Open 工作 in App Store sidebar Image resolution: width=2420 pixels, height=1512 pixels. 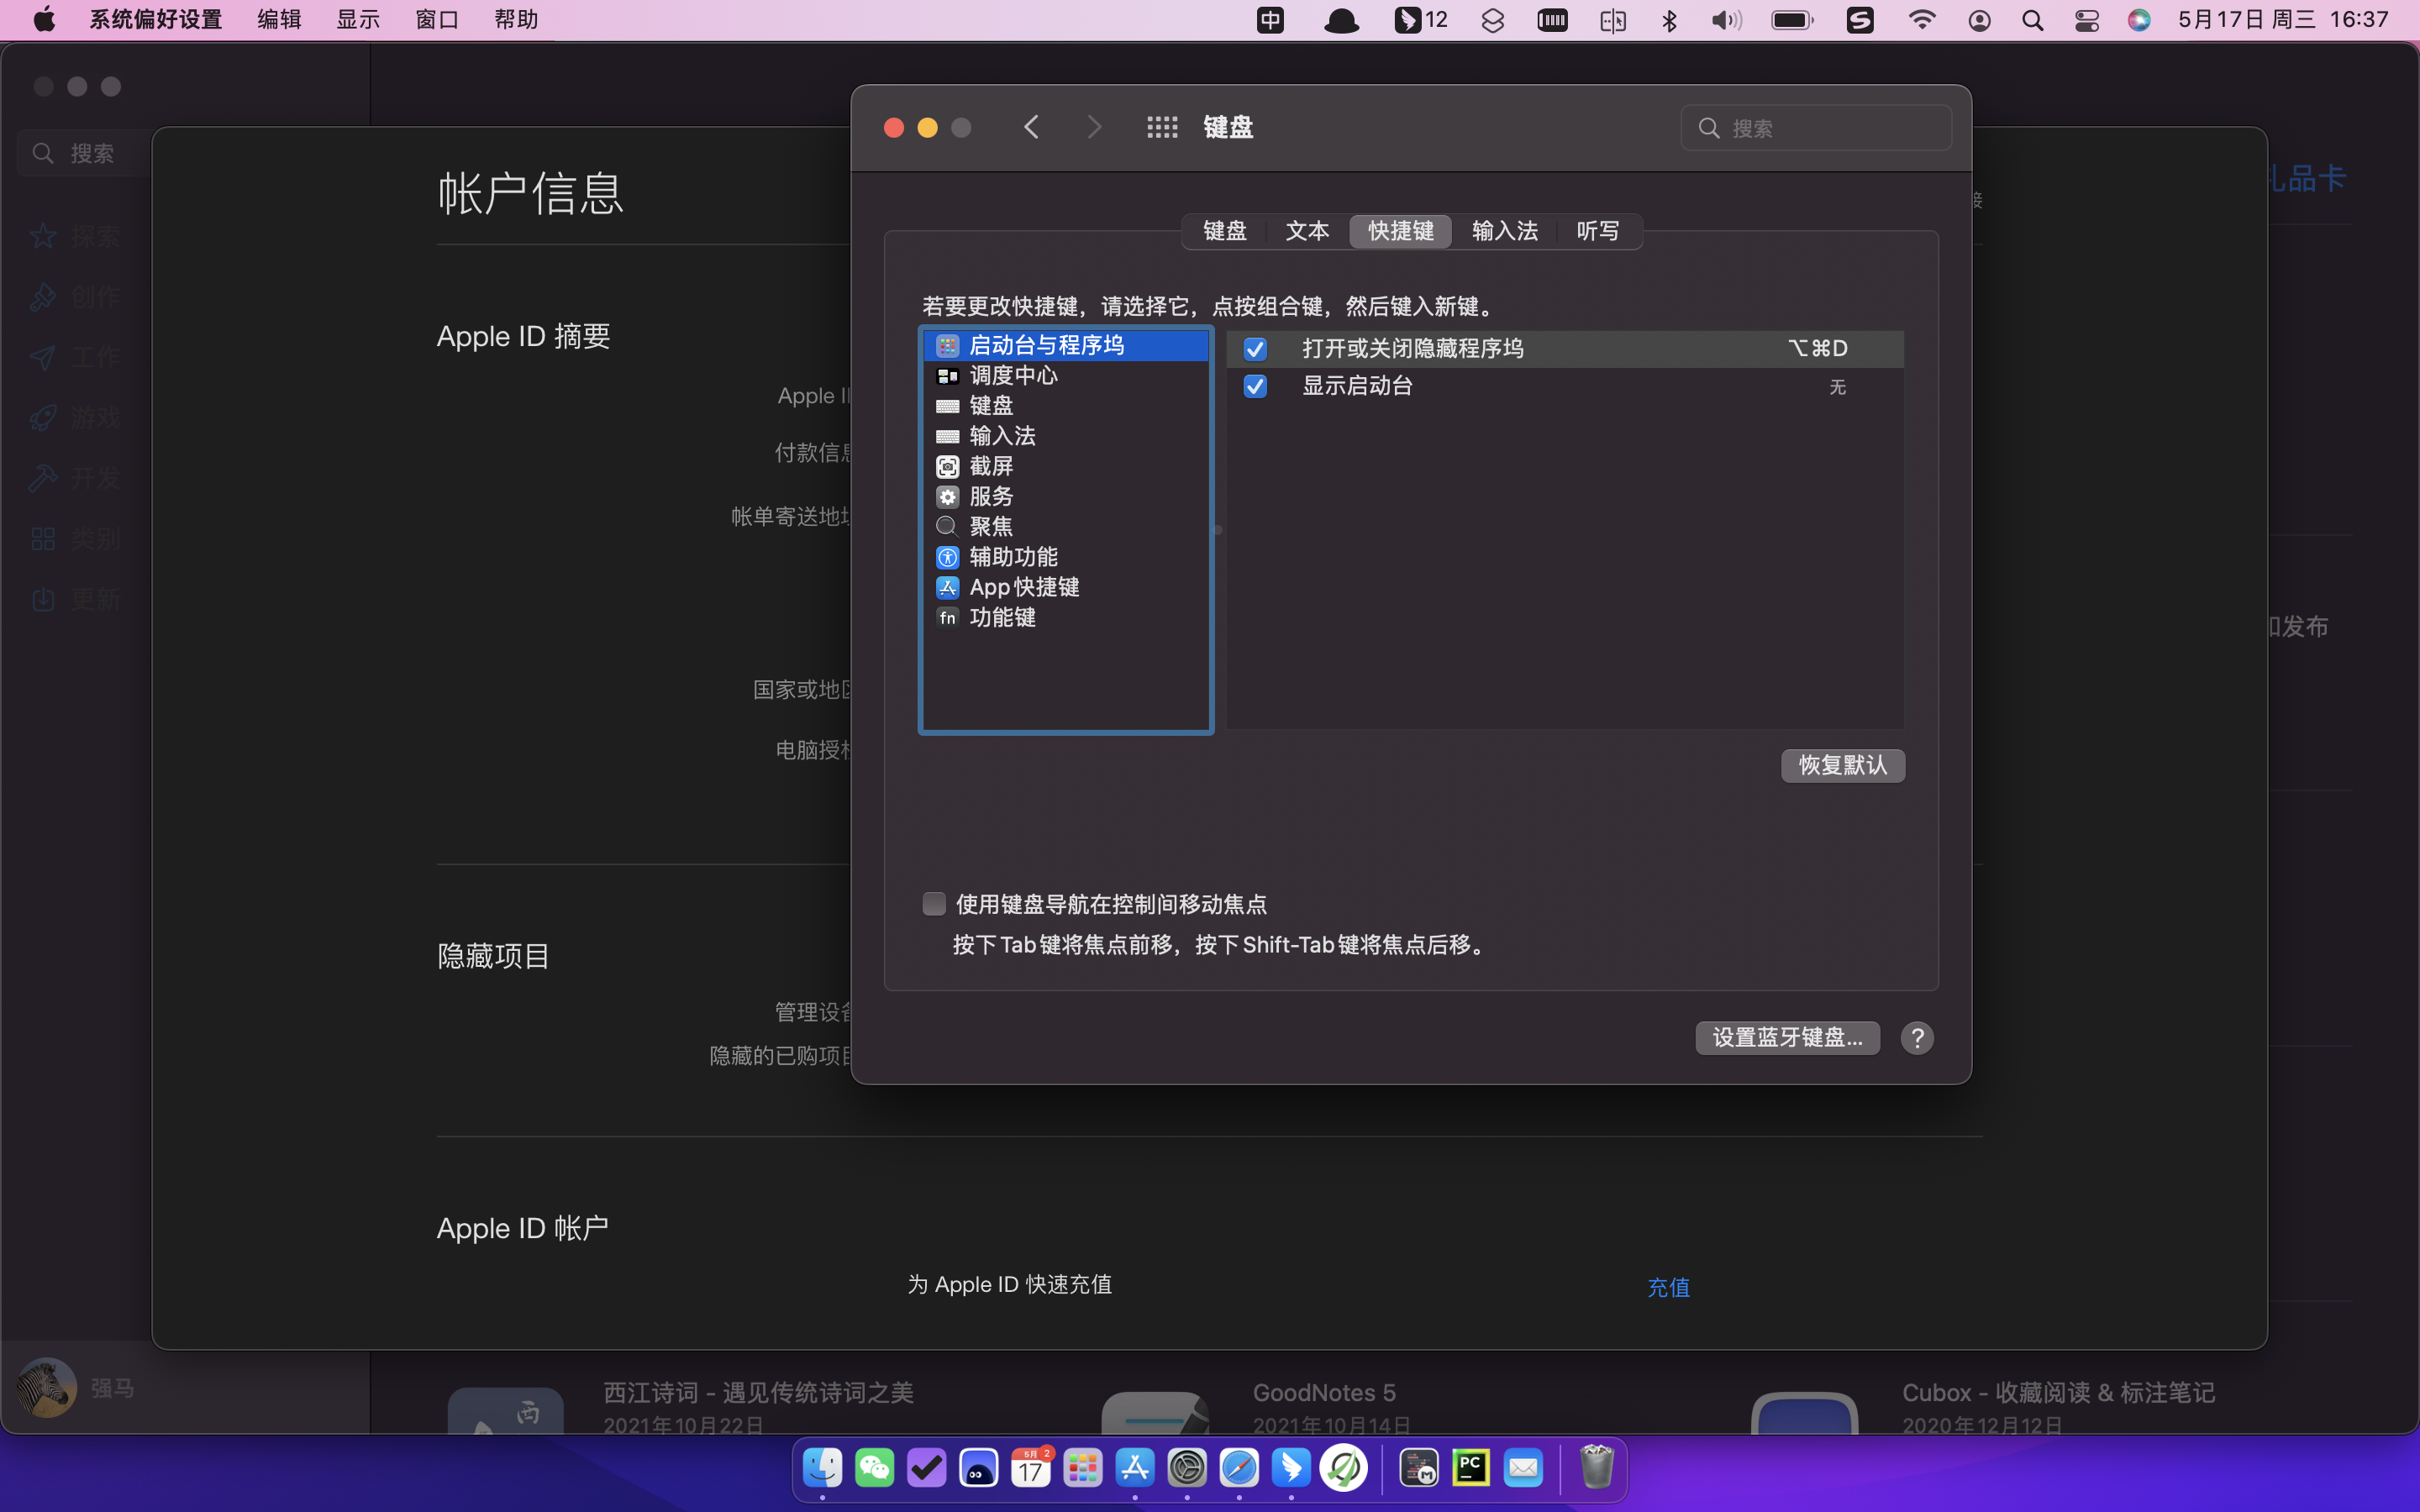pyautogui.click(x=76, y=357)
